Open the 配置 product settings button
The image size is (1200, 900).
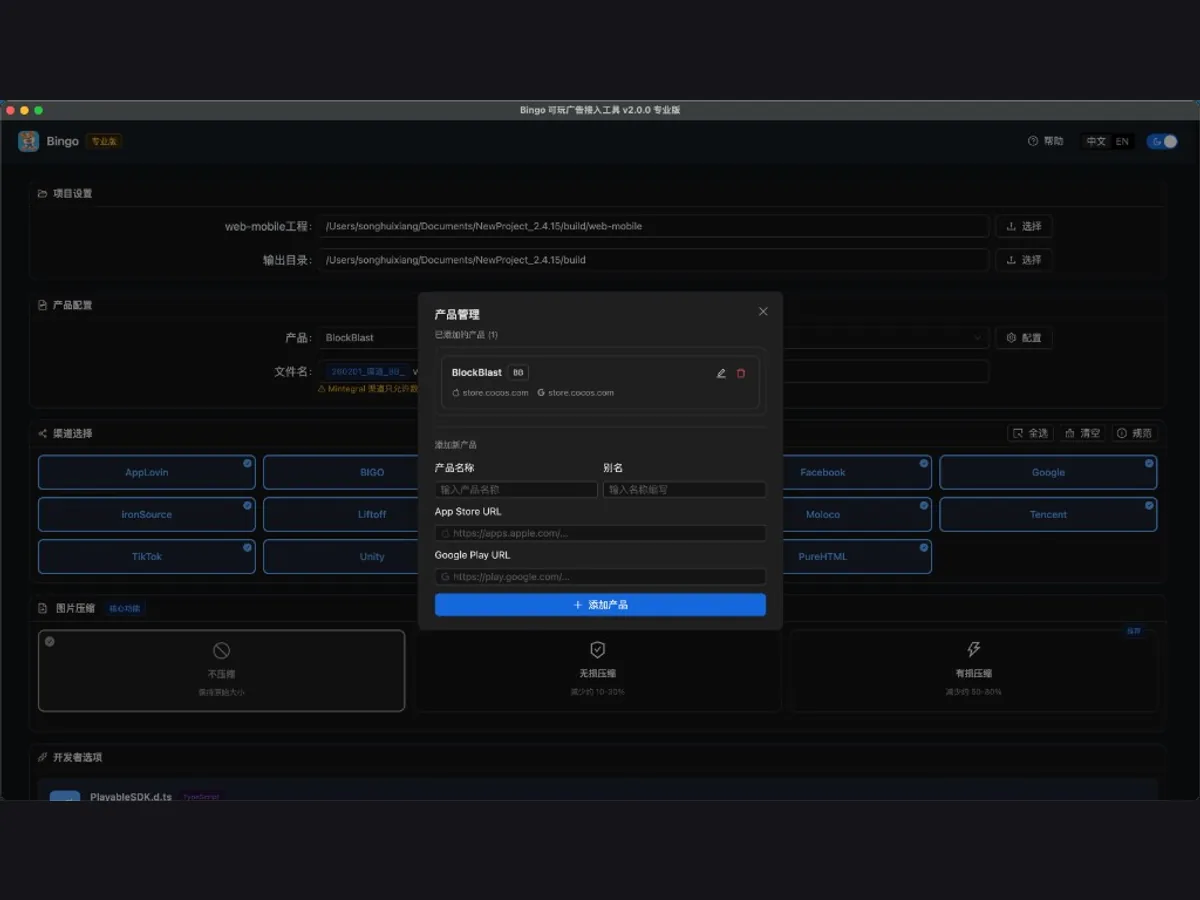pos(1024,338)
